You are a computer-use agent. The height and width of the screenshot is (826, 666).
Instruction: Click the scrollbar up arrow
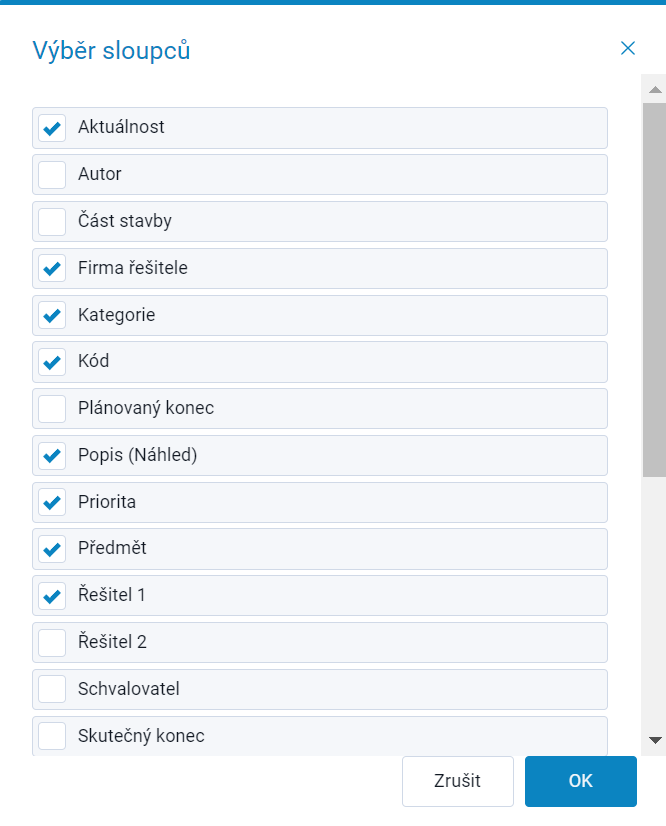(x=655, y=90)
